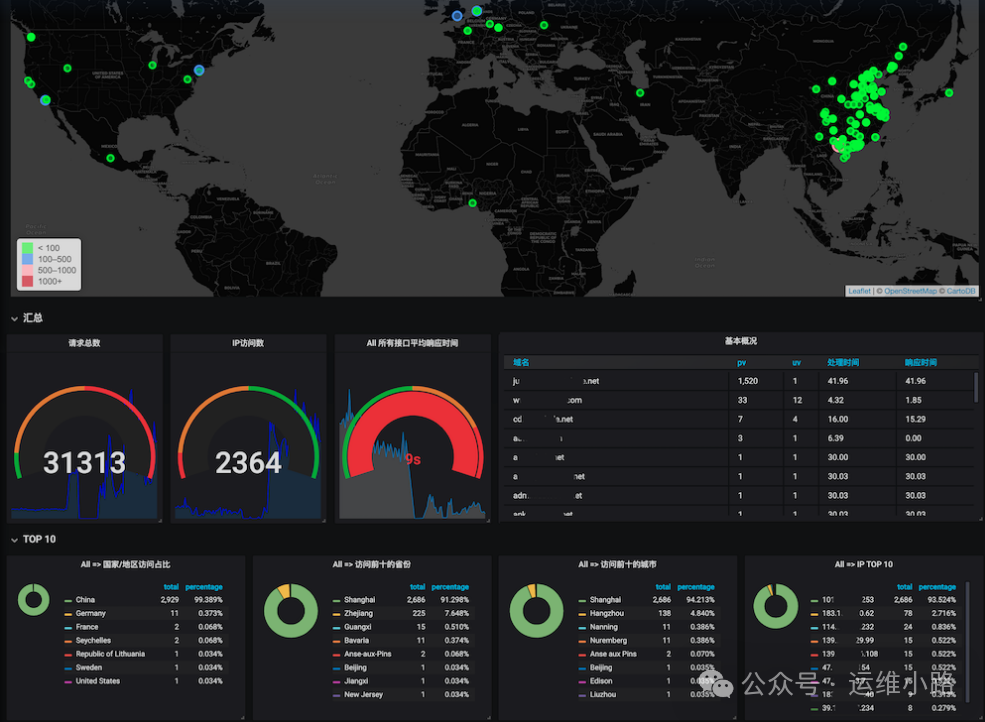Open the 基本概况 panel title menu
The width and height of the screenshot is (985, 722).
point(741,341)
